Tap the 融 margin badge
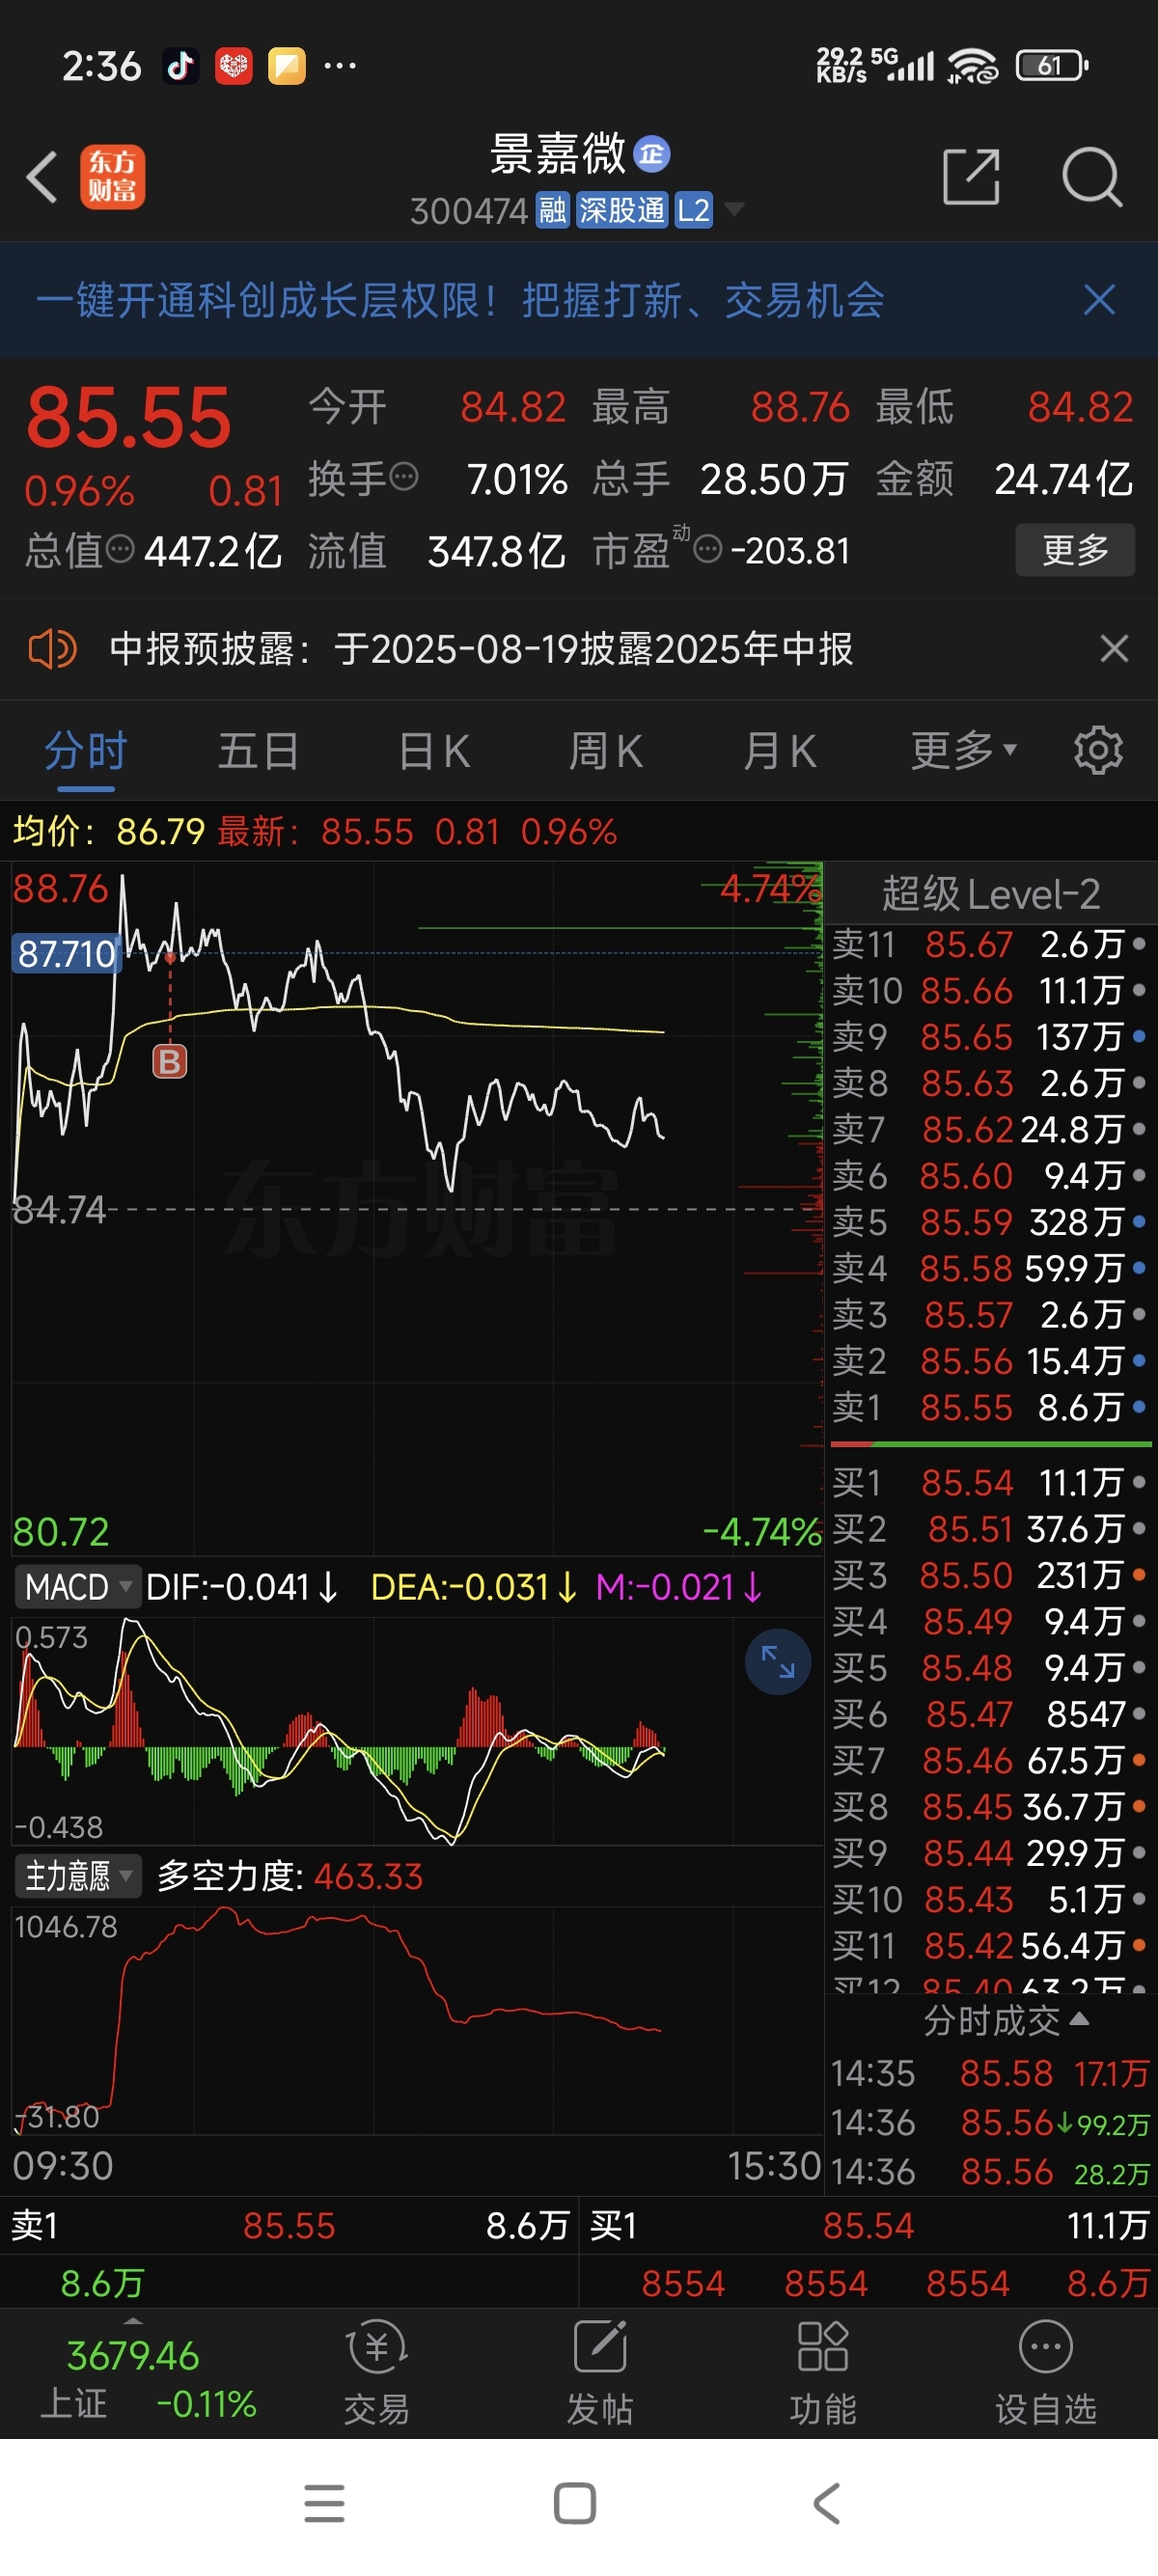 [552, 210]
